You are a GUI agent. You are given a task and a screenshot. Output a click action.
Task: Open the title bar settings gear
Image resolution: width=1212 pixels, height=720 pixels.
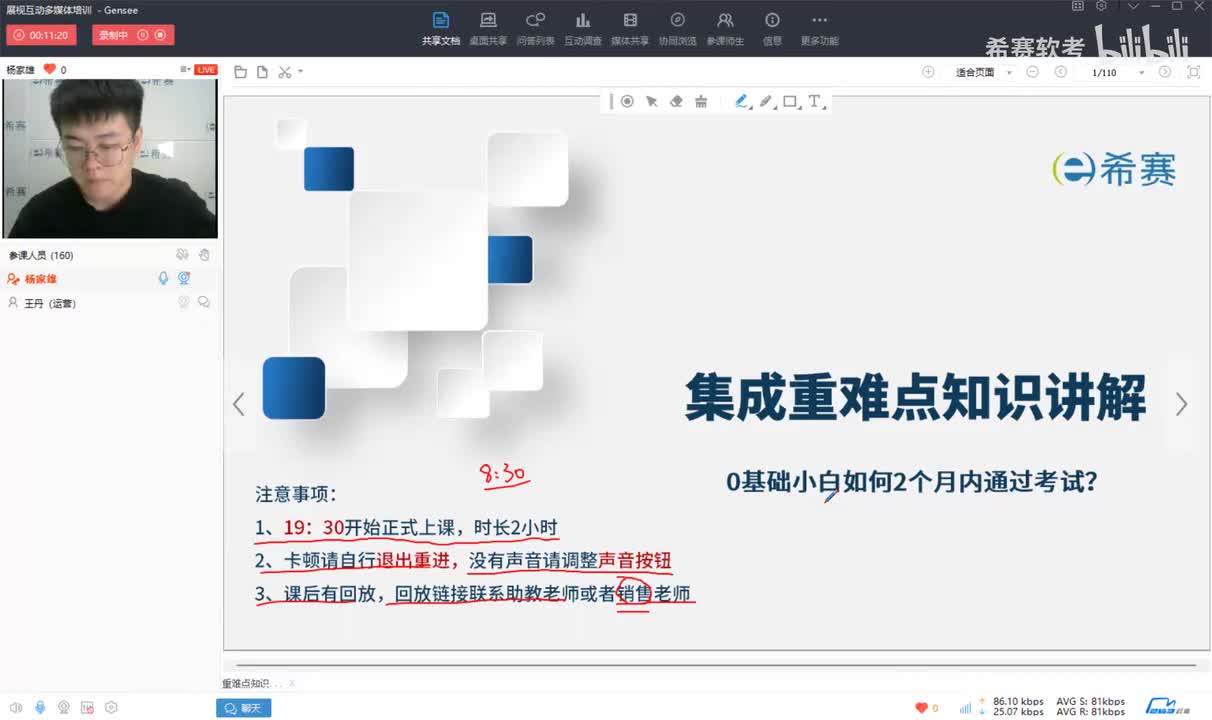point(1100,6)
